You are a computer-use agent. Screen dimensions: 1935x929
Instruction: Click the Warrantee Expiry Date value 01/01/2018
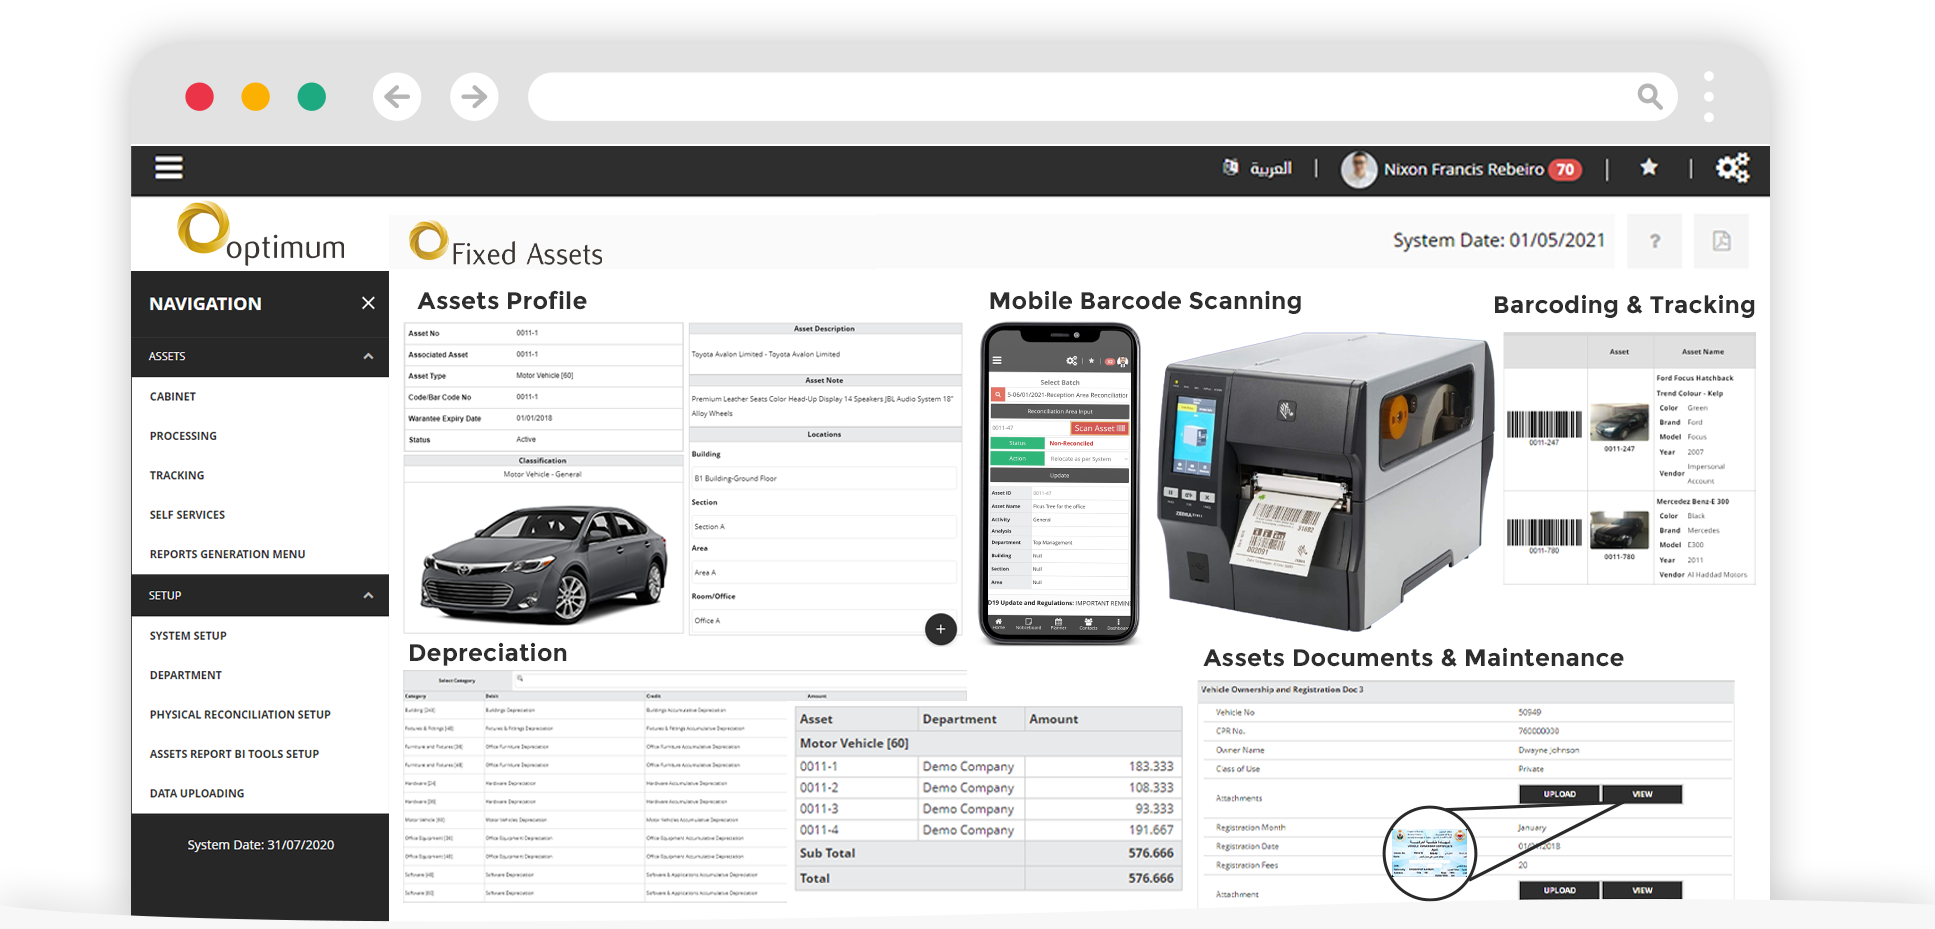coord(534,419)
